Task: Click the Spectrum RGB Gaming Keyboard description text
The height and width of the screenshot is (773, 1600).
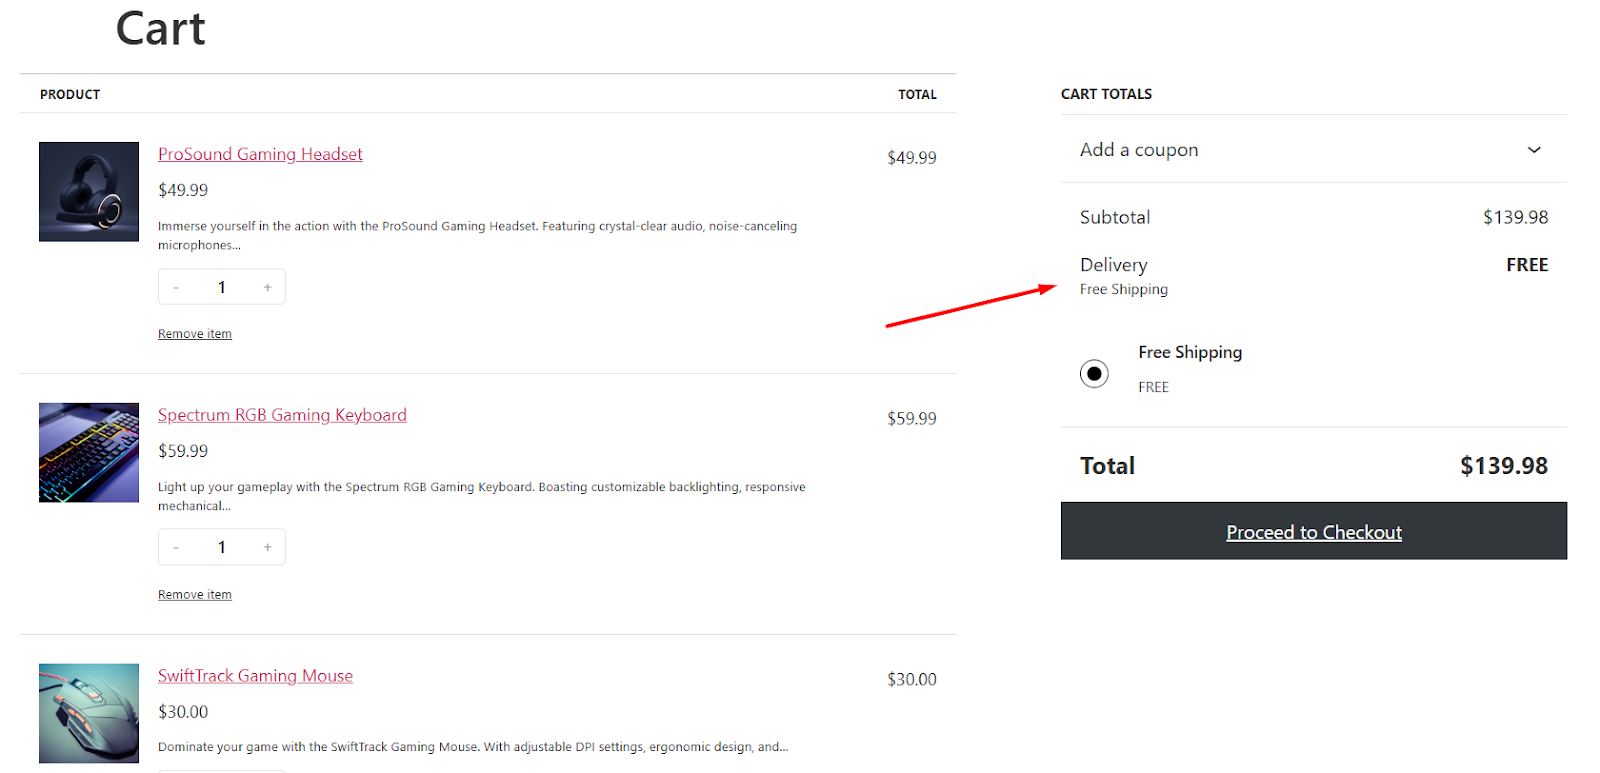Action: pos(481,497)
